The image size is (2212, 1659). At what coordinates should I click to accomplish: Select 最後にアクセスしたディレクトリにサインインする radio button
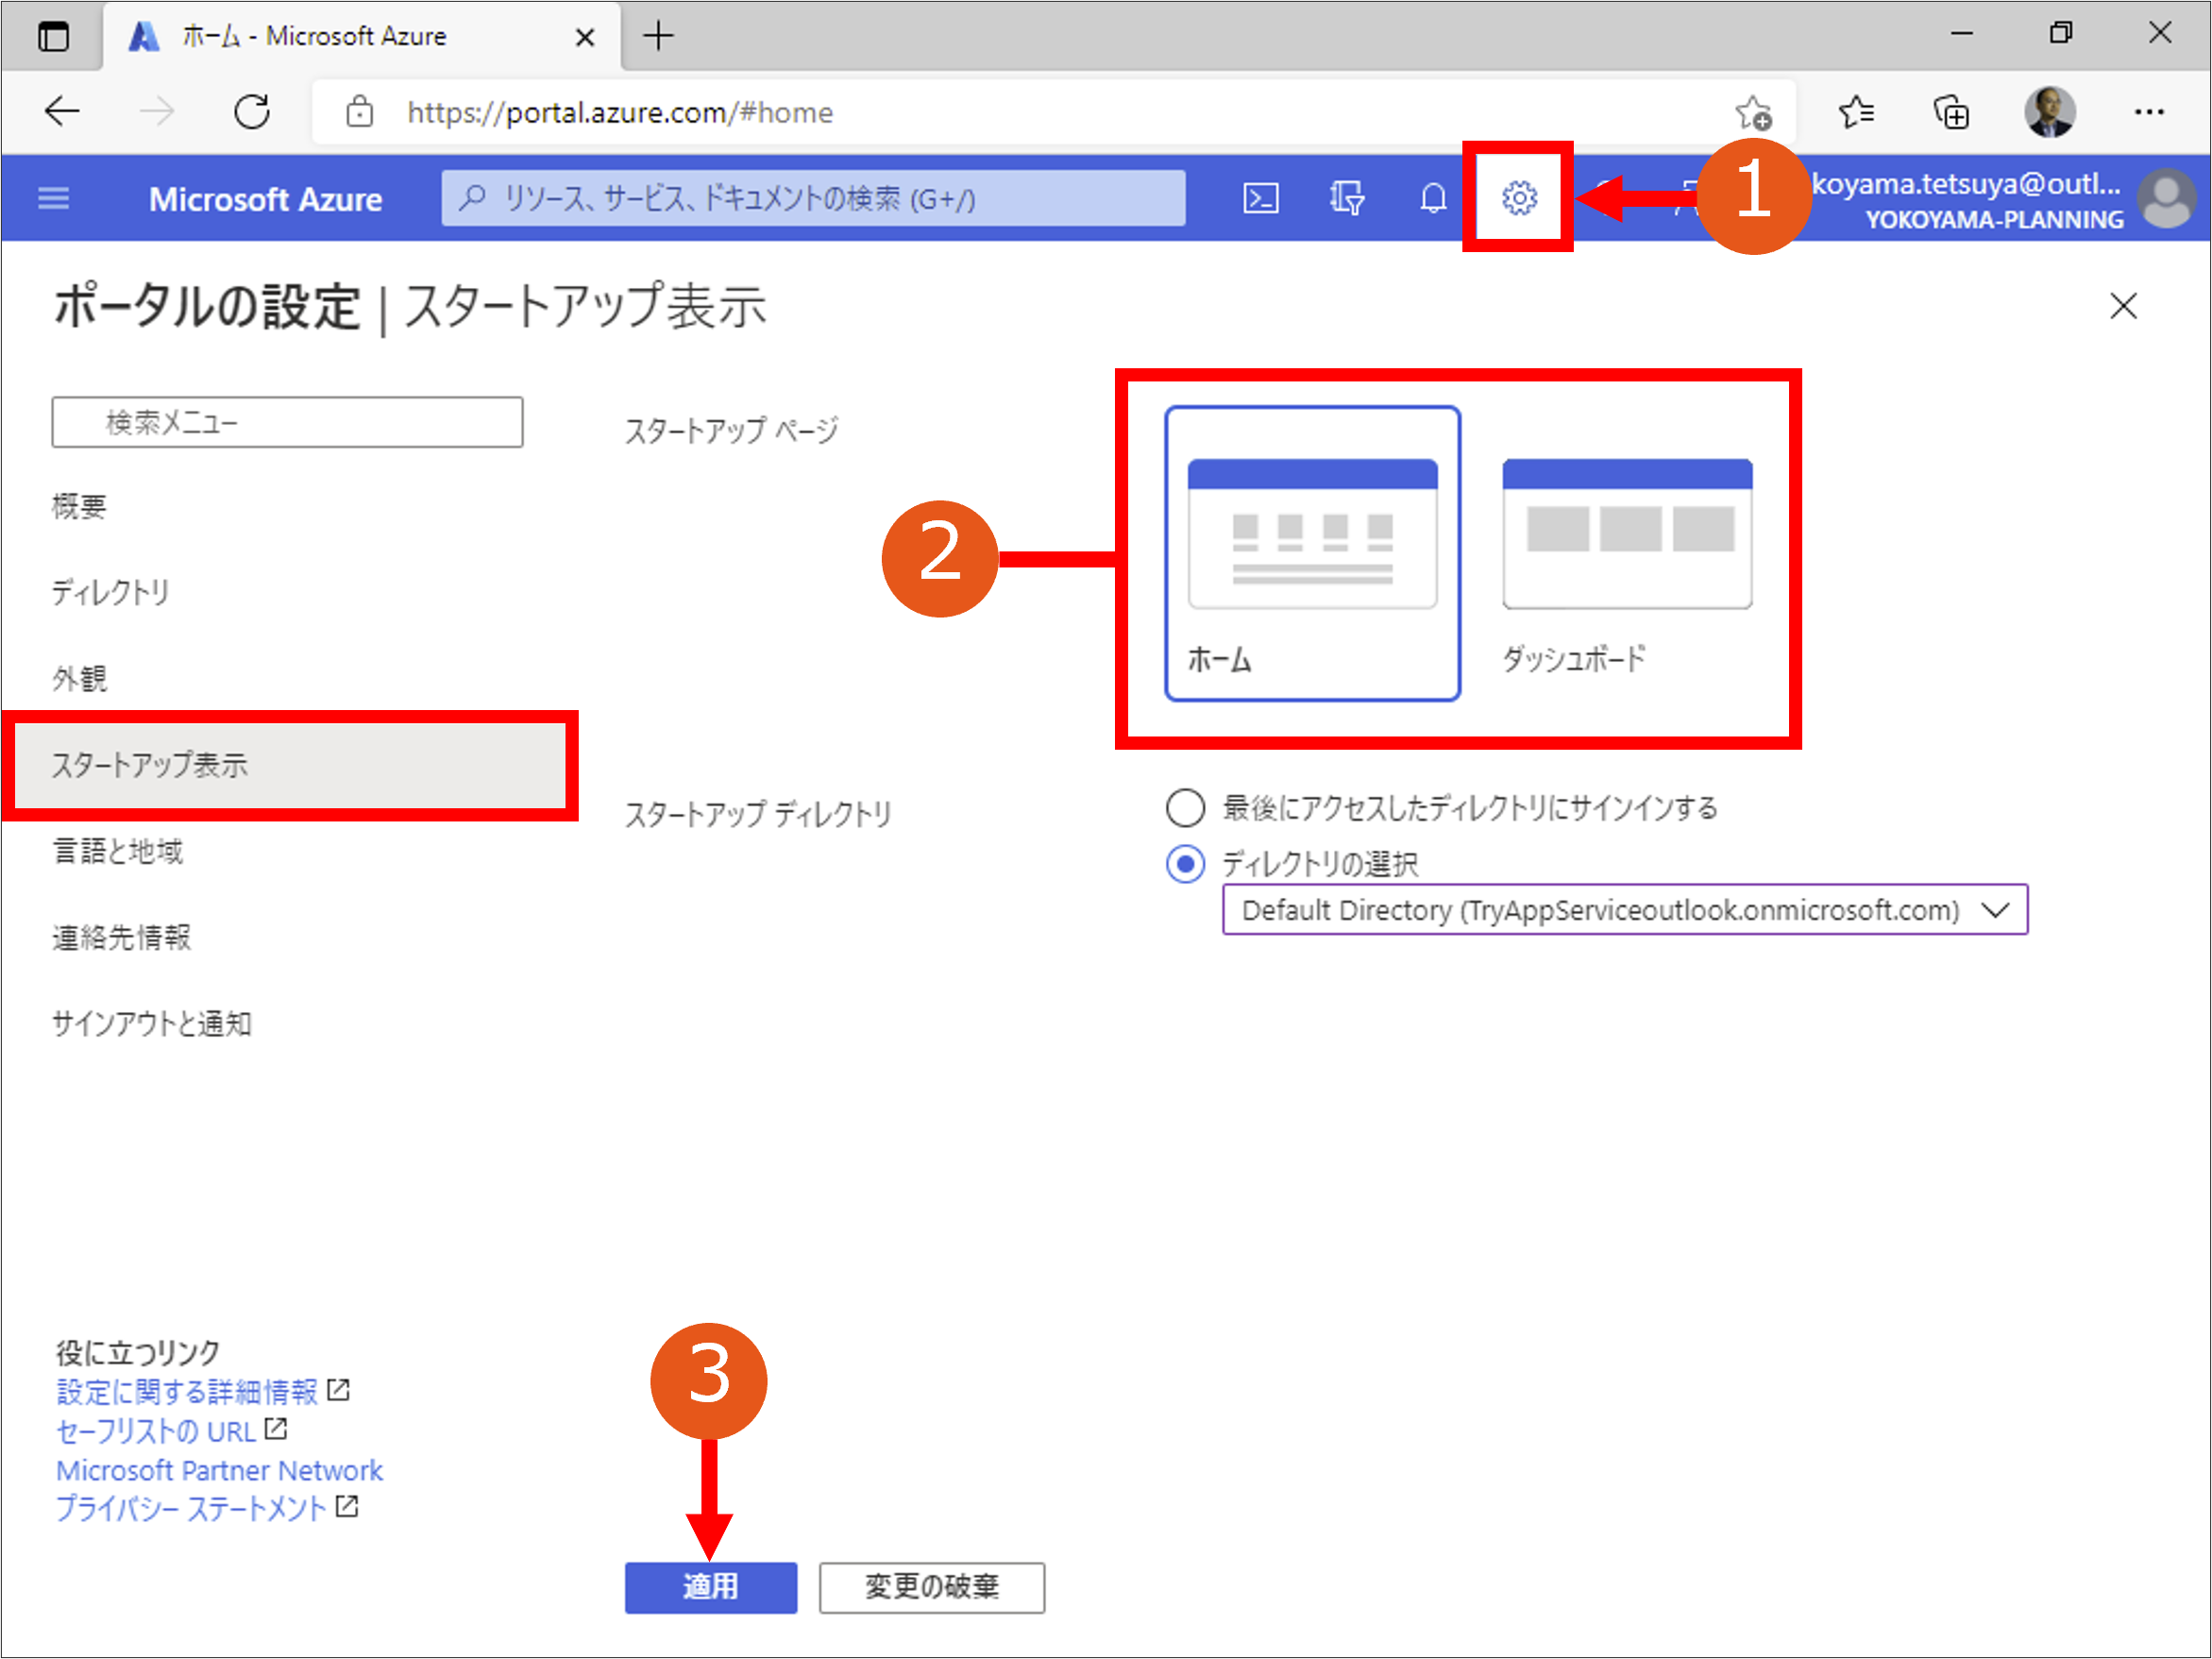pyautogui.click(x=1185, y=807)
